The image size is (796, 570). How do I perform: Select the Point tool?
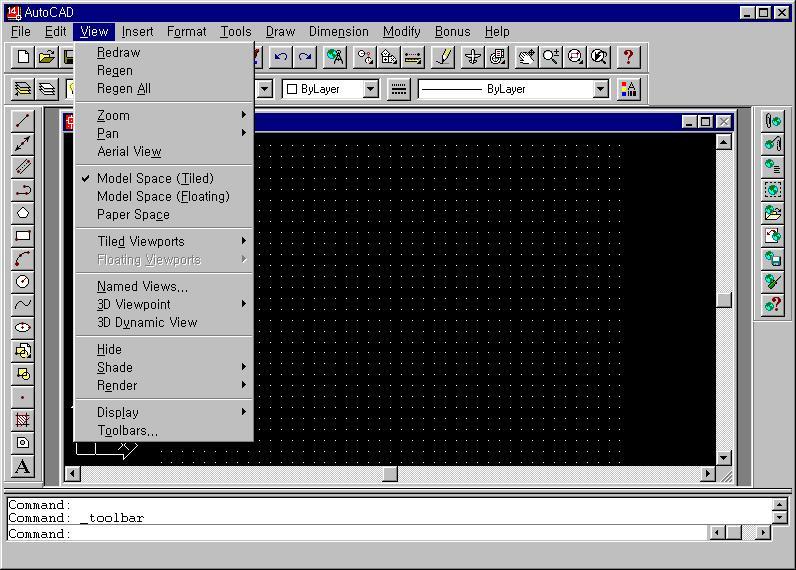pos(23,397)
